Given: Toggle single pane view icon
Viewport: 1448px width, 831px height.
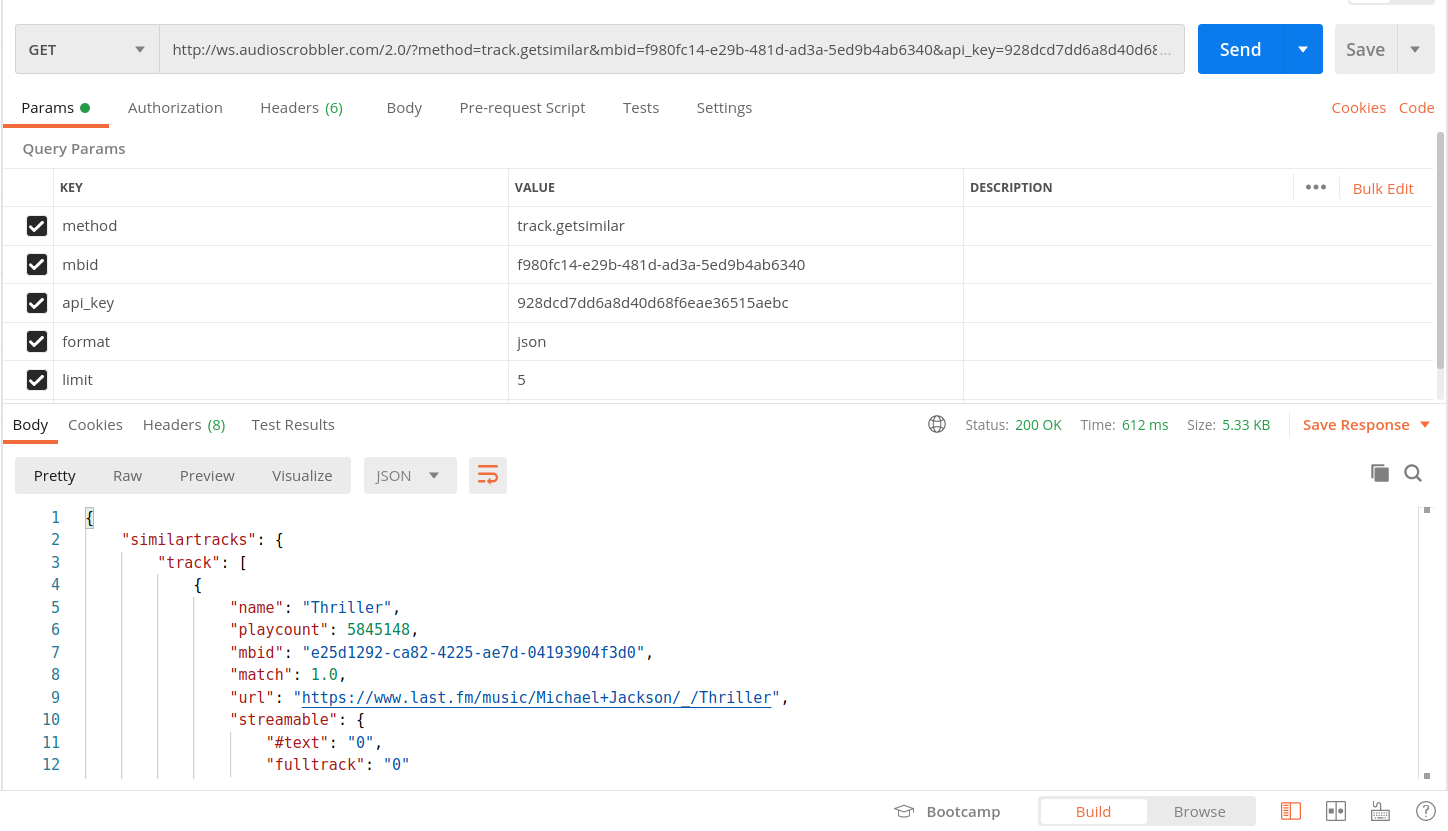Looking at the screenshot, I should [1291, 811].
